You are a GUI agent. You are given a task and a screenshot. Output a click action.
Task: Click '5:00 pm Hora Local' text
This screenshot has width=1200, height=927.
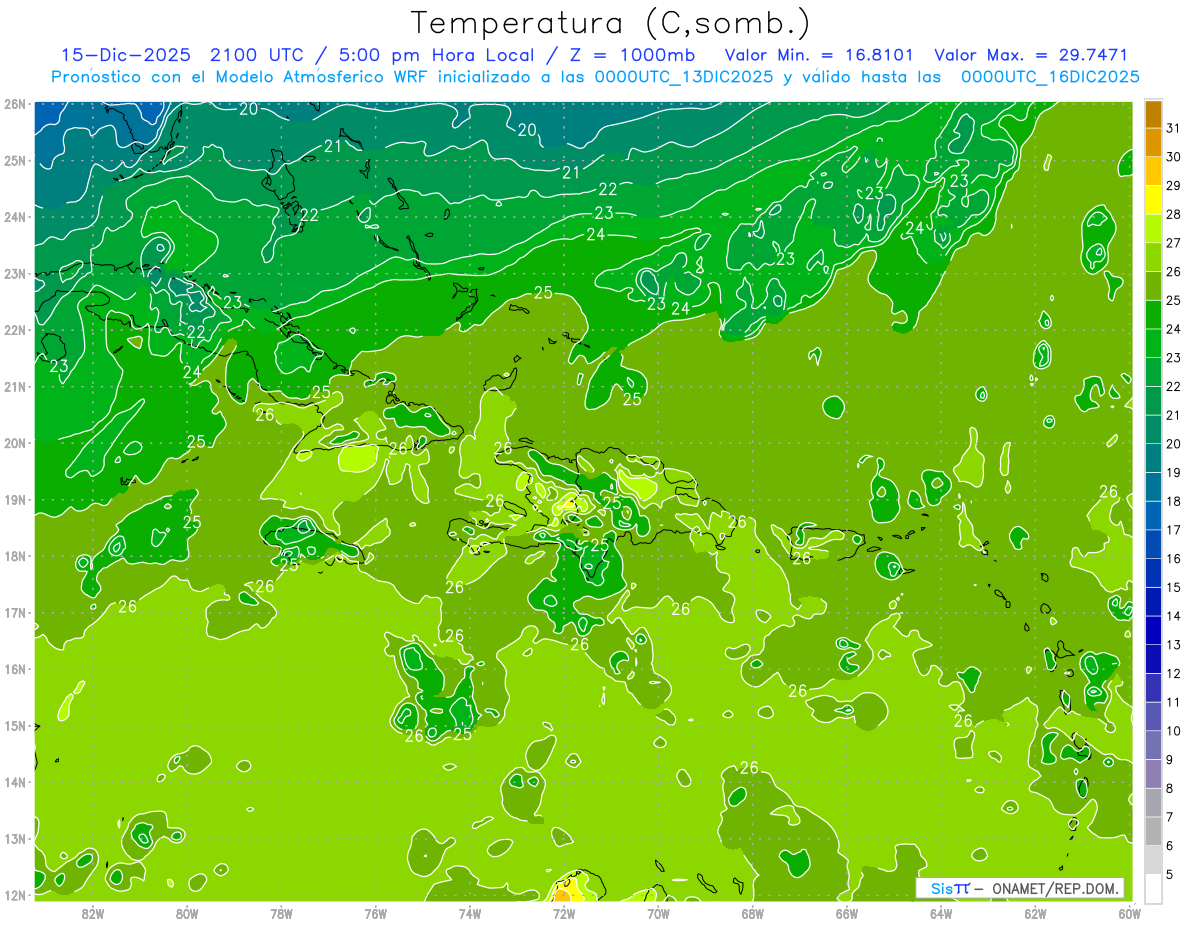coord(436,55)
